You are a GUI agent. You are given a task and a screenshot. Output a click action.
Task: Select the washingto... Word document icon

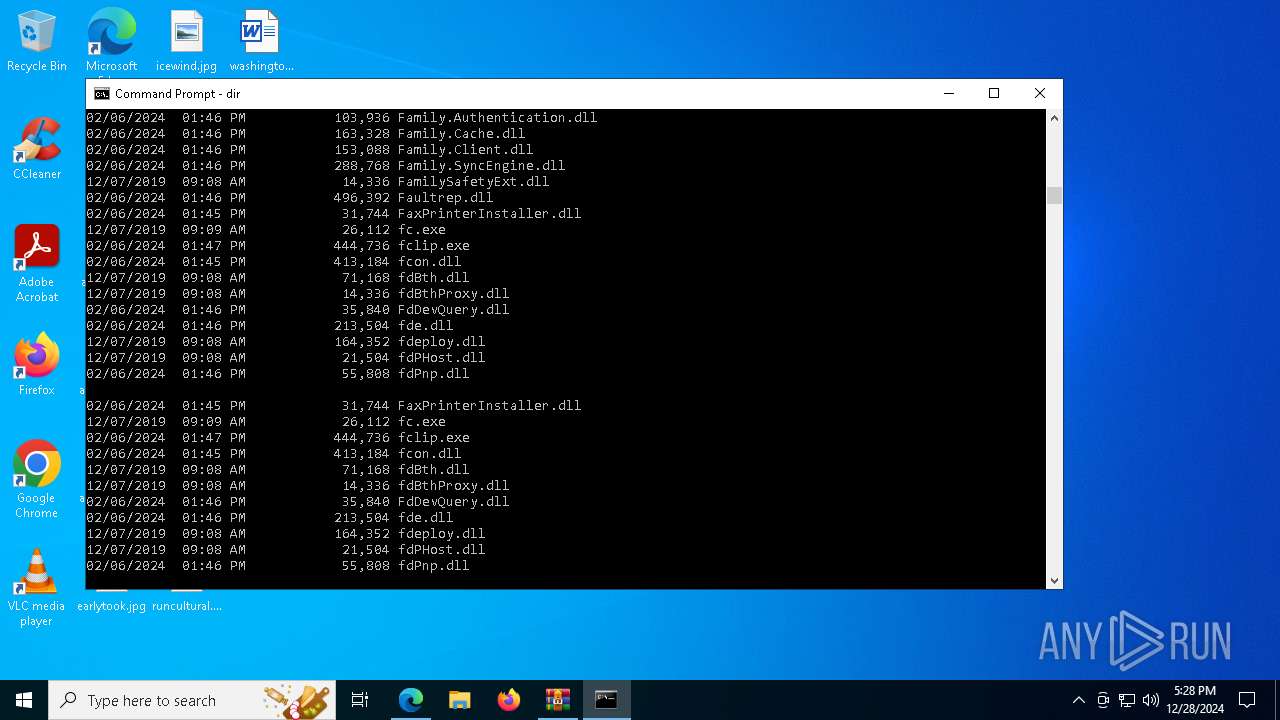(261, 41)
